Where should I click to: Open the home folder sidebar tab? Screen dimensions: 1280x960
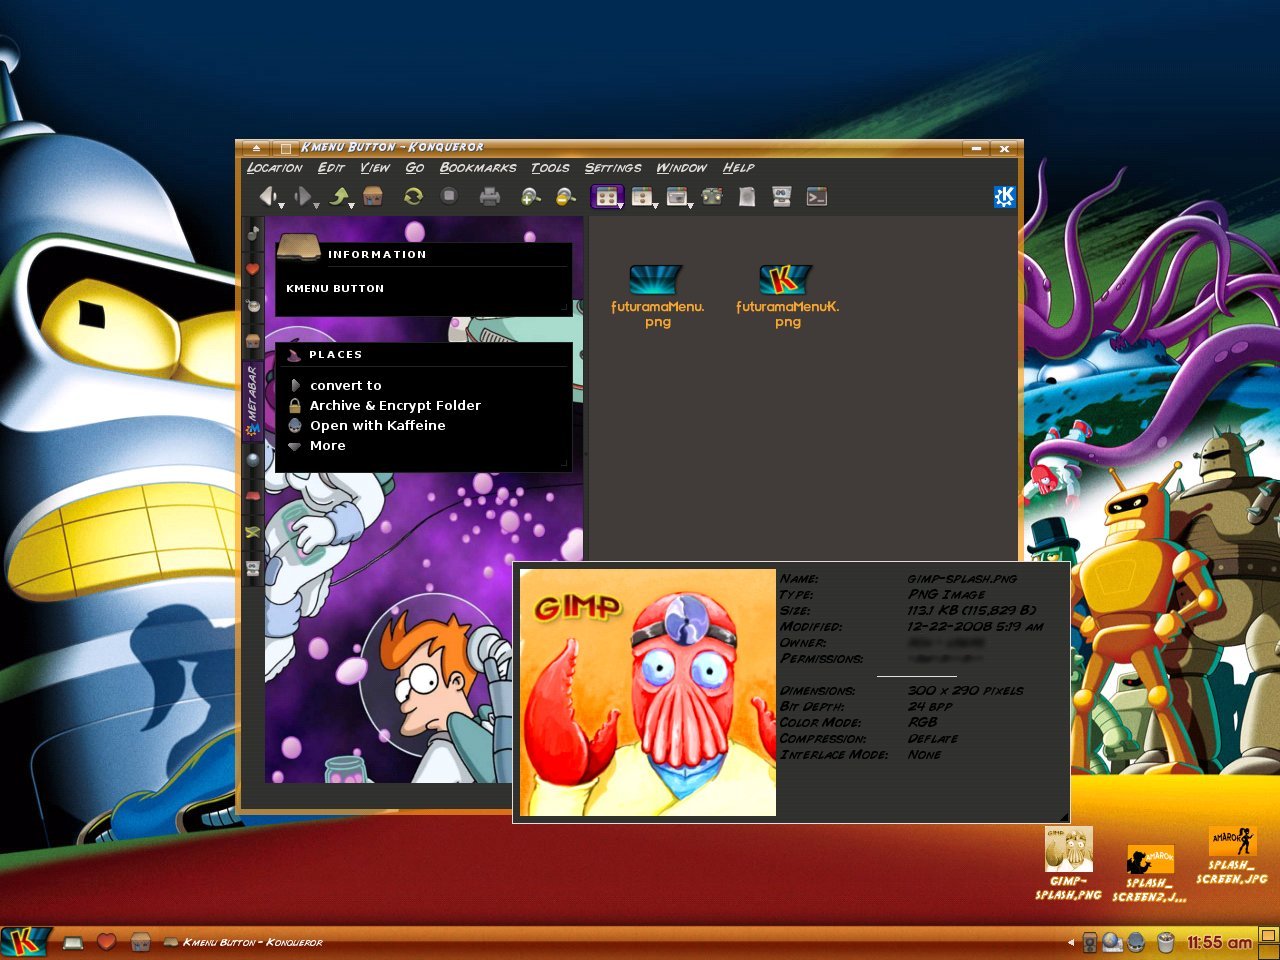tap(253, 341)
